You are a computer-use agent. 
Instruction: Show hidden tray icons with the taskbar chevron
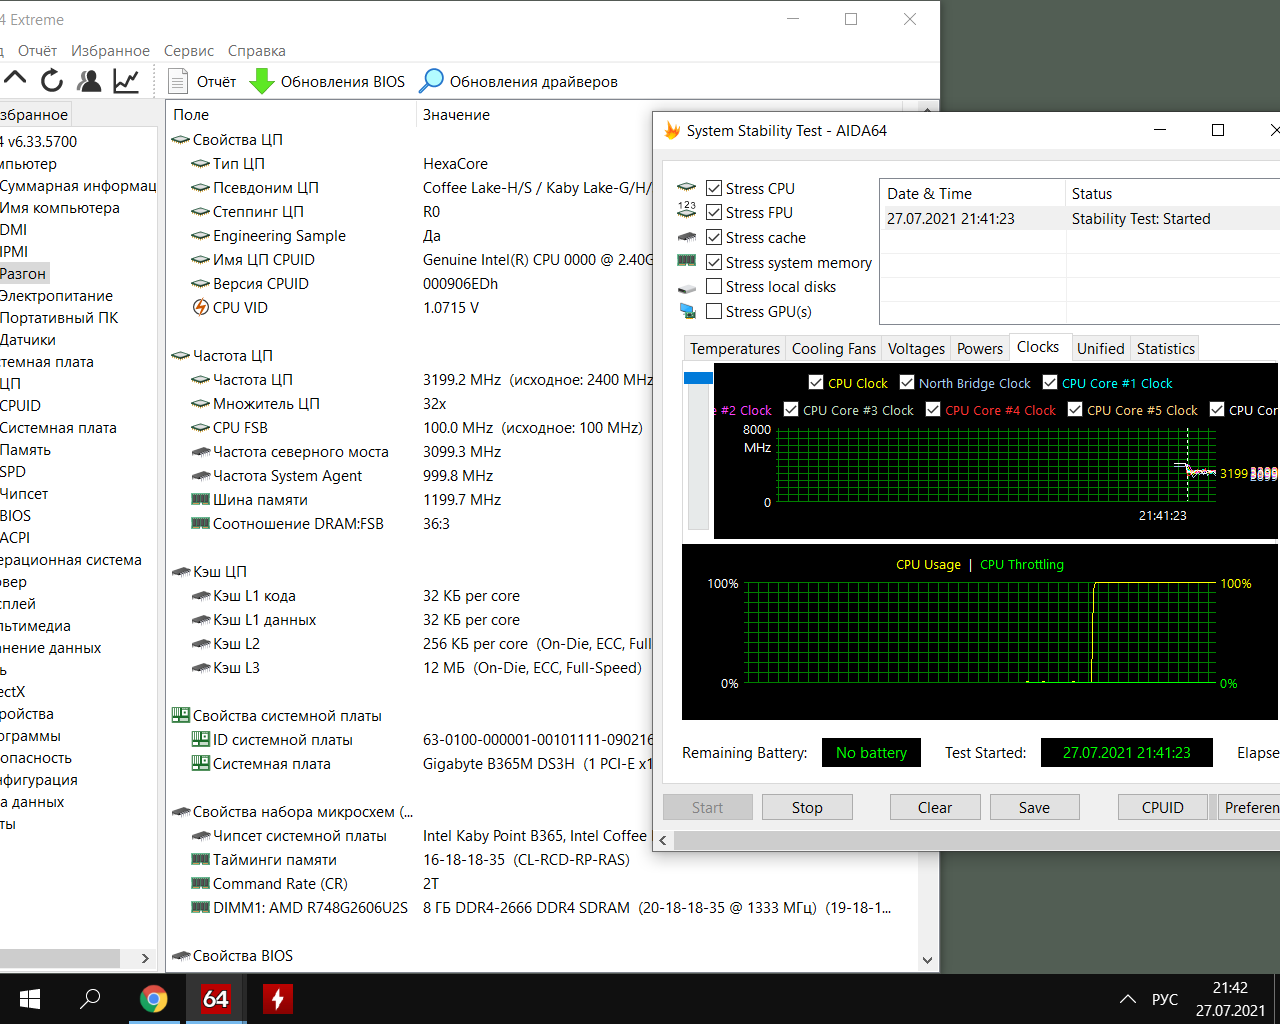[x=1128, y=999]
